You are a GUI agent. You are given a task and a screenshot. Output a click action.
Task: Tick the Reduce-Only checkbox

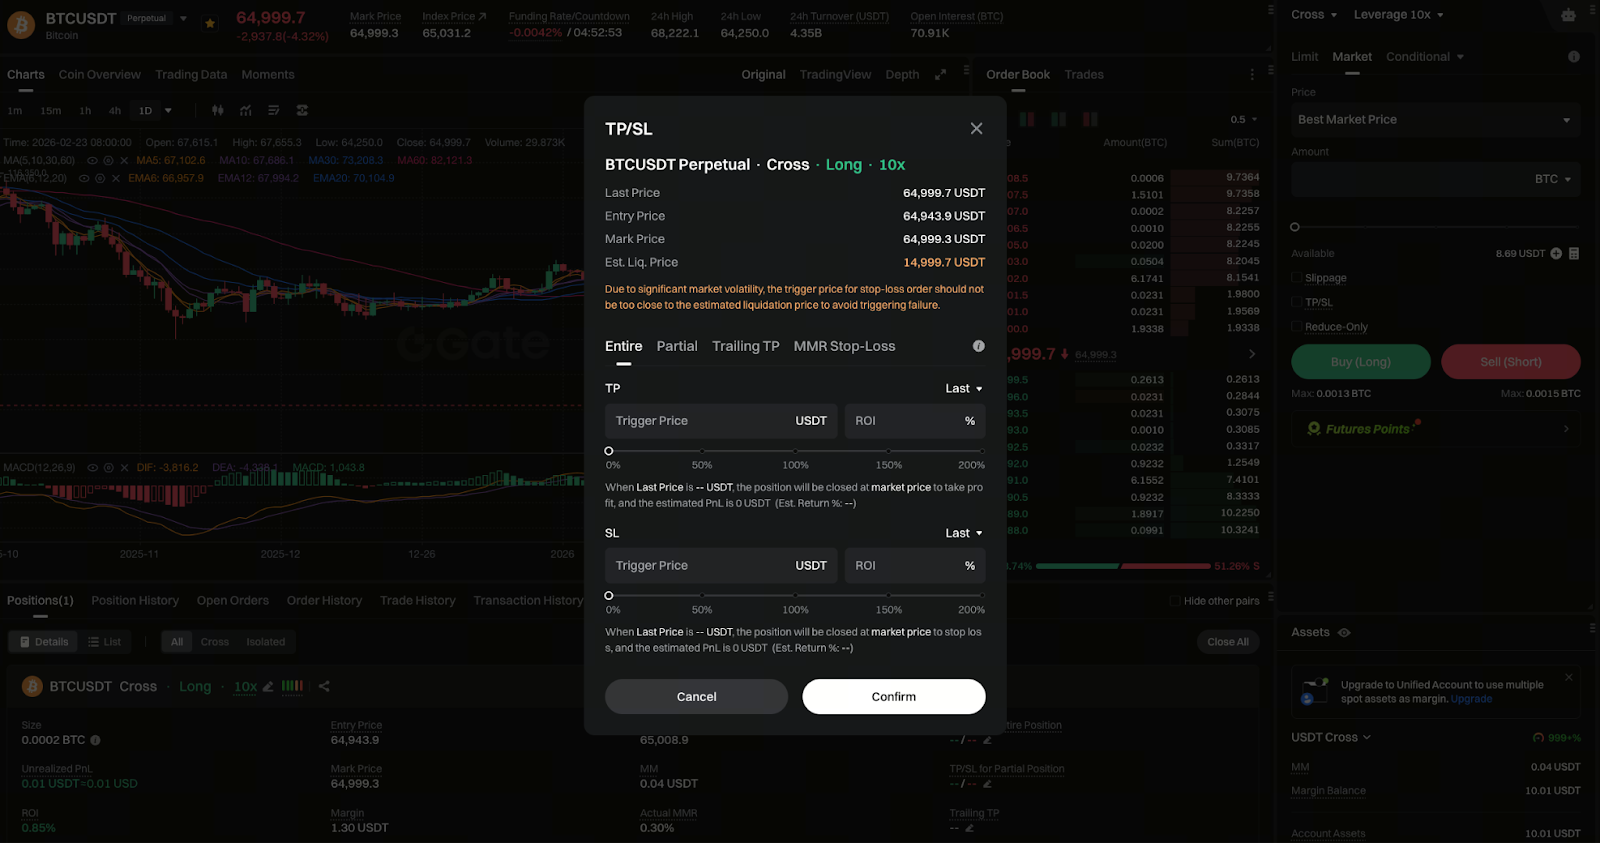(x=1297, y=327)
